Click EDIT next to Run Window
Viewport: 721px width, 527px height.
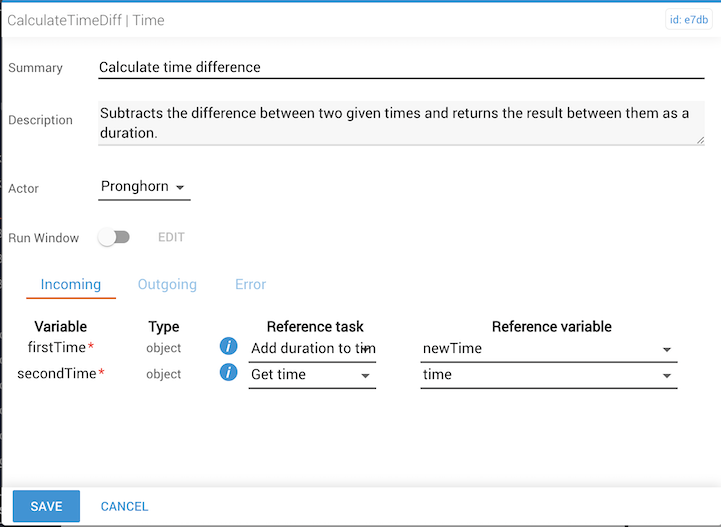point(171,238)
